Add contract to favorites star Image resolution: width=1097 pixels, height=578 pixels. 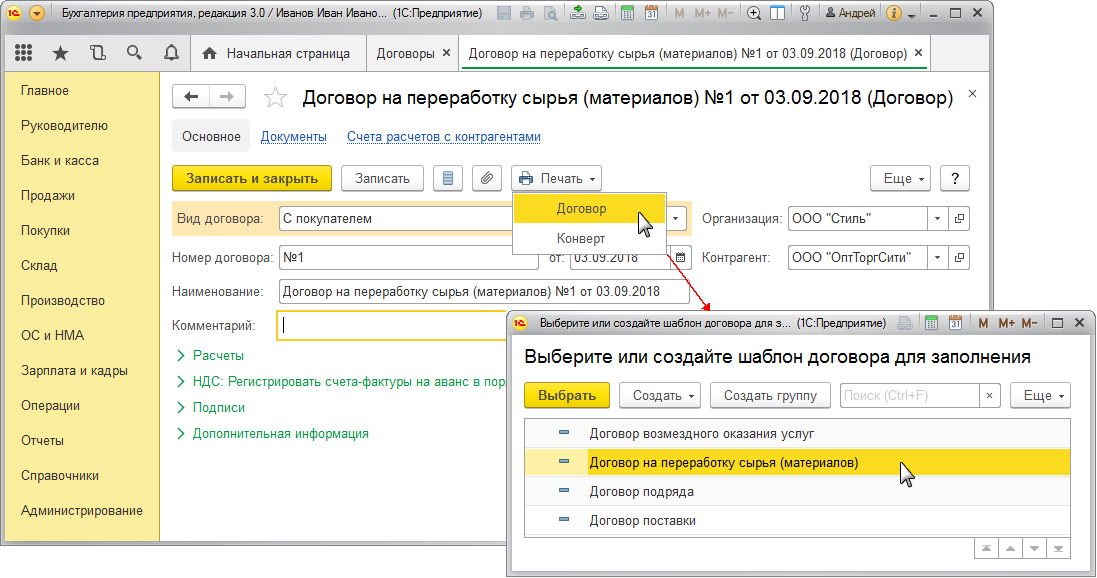coord(275,97)
